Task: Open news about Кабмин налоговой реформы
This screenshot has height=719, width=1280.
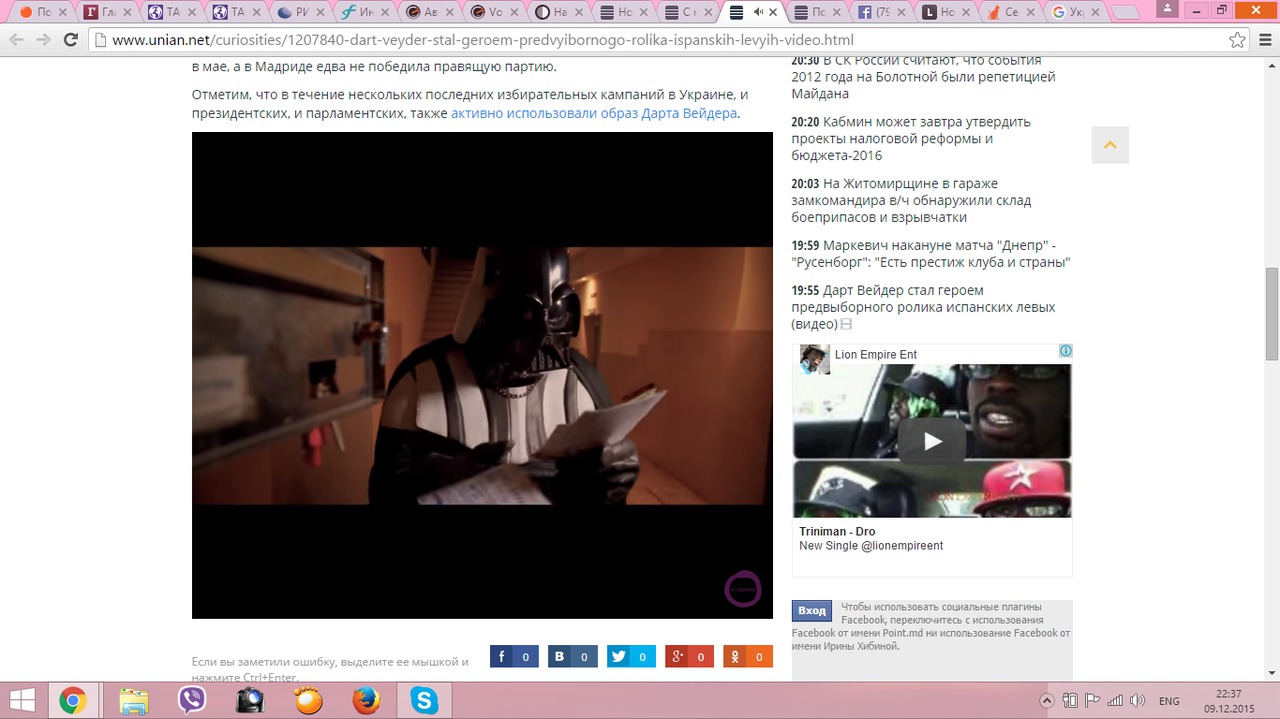Action: click(x=911, y=138)
